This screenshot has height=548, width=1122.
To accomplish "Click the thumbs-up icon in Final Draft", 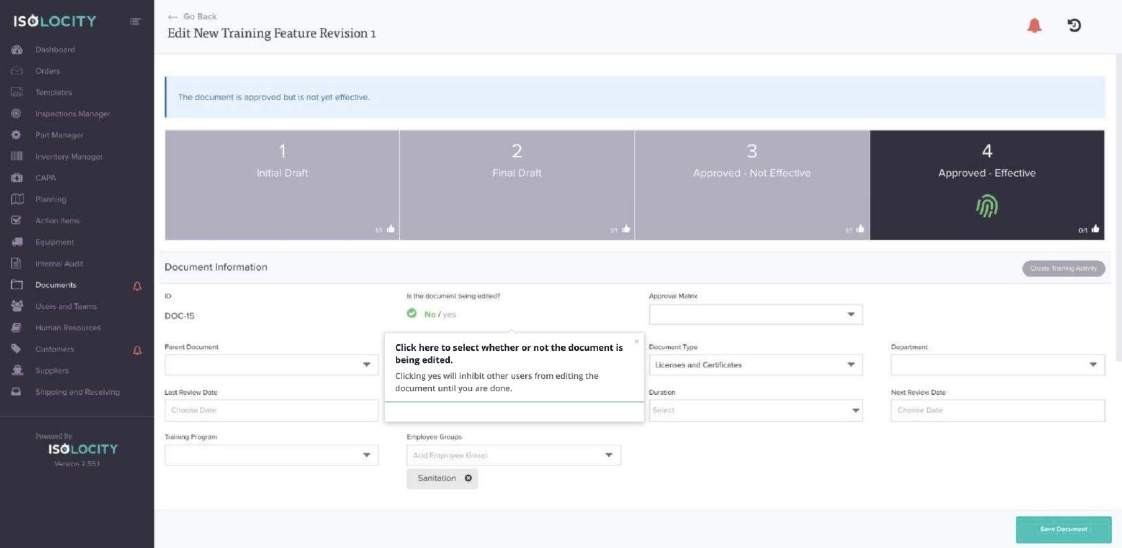I will coord(625,230).
